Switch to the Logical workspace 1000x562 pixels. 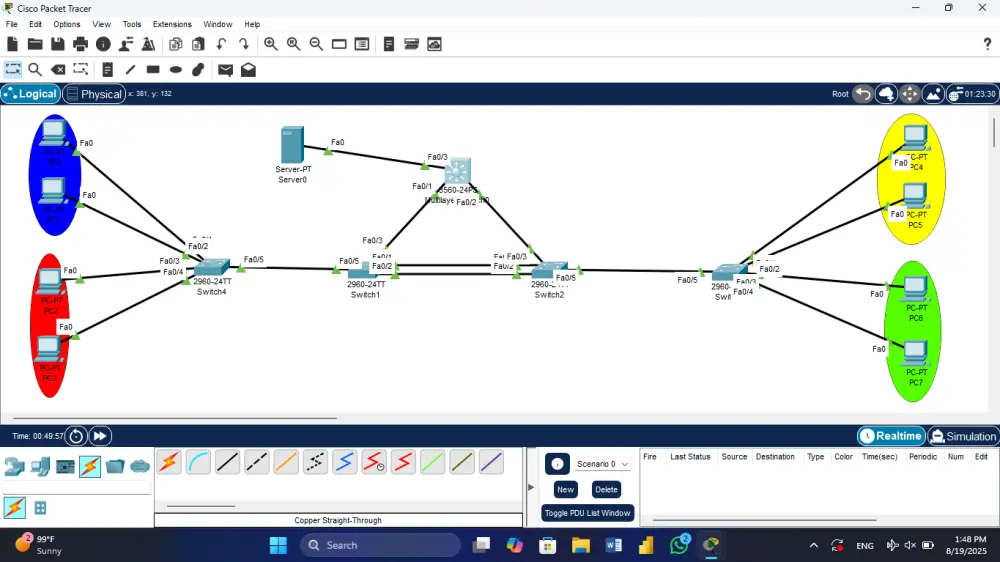click(30, 94)
